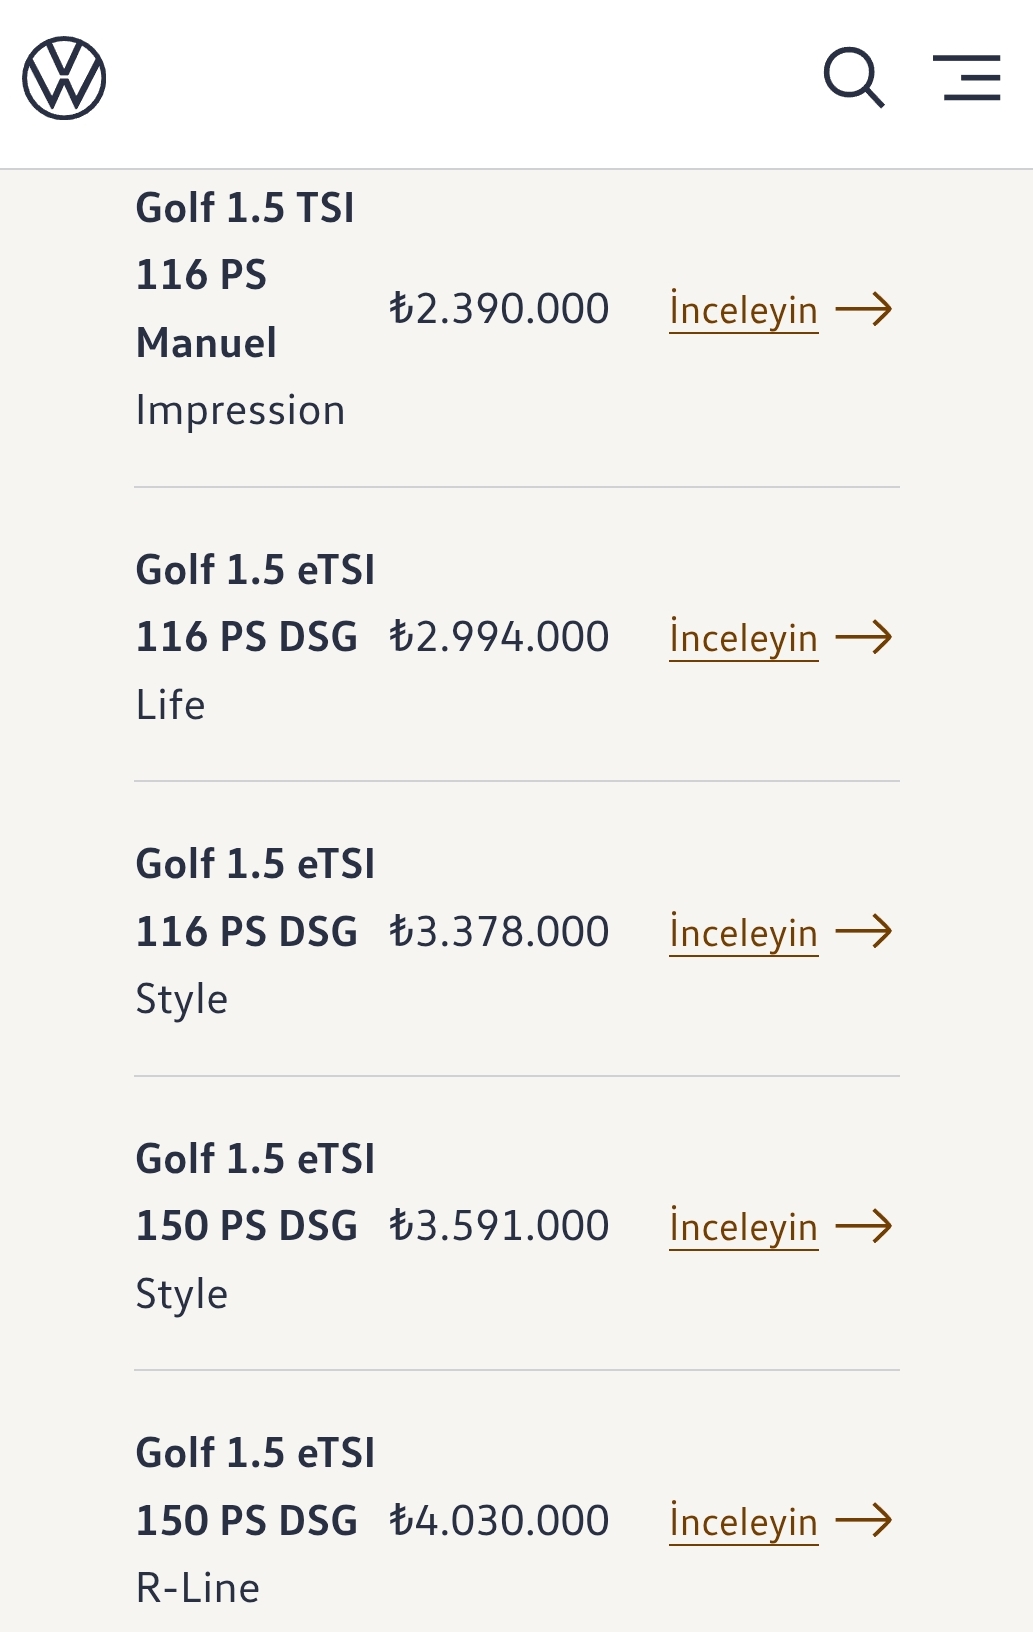Click arrow icon next to ₺3.591.000 Style row
The image size is (1033, 1632).
click(x=864, y=1225)
